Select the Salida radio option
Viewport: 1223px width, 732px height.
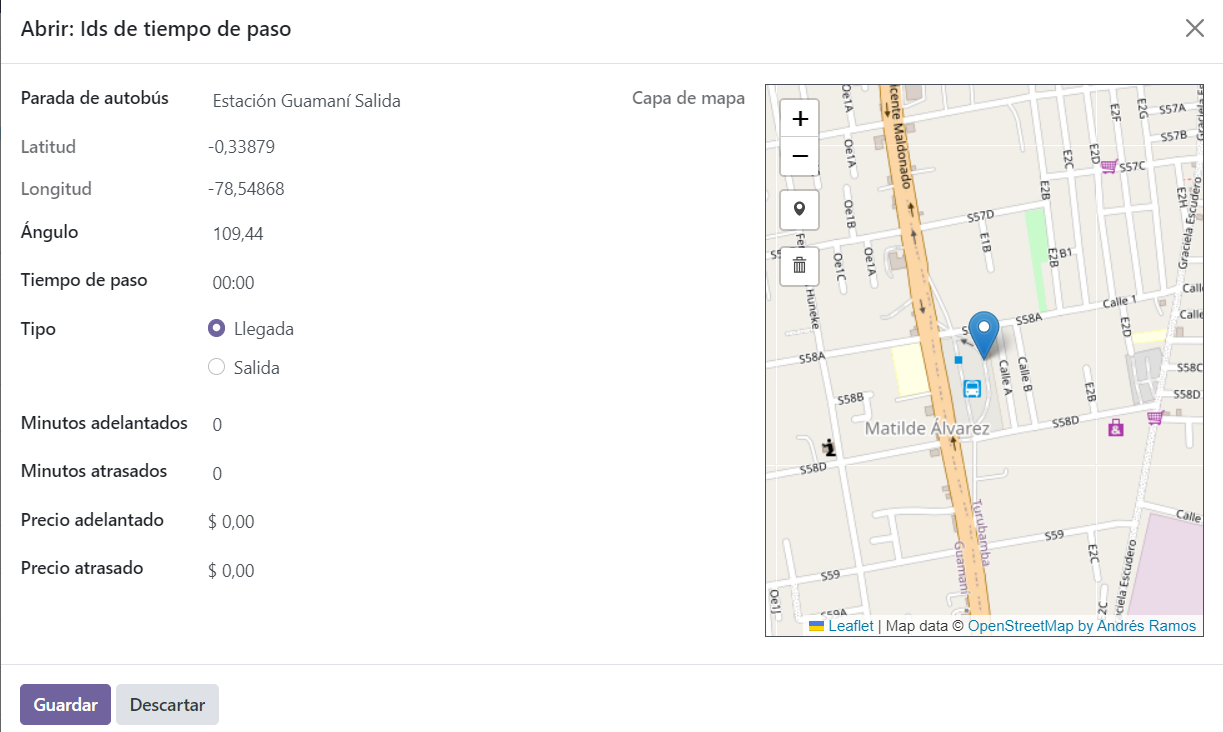tap(216, 367)
